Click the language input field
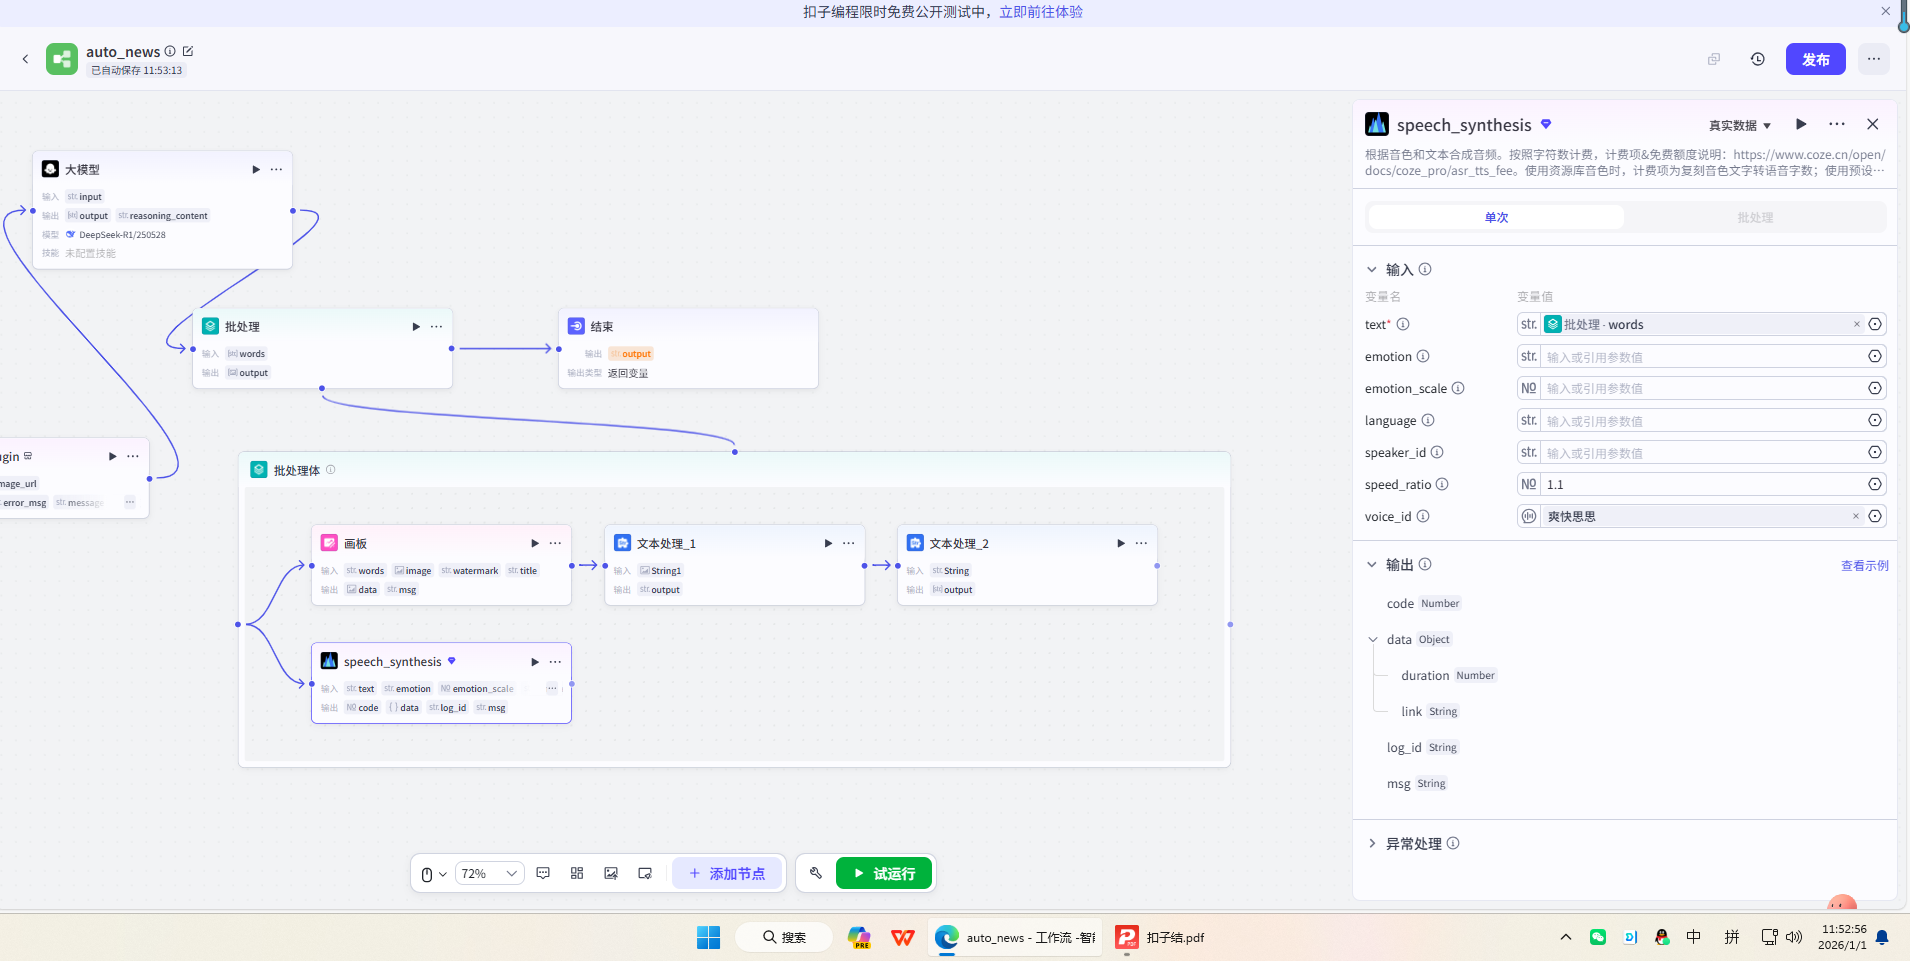 pos(1702,420)
